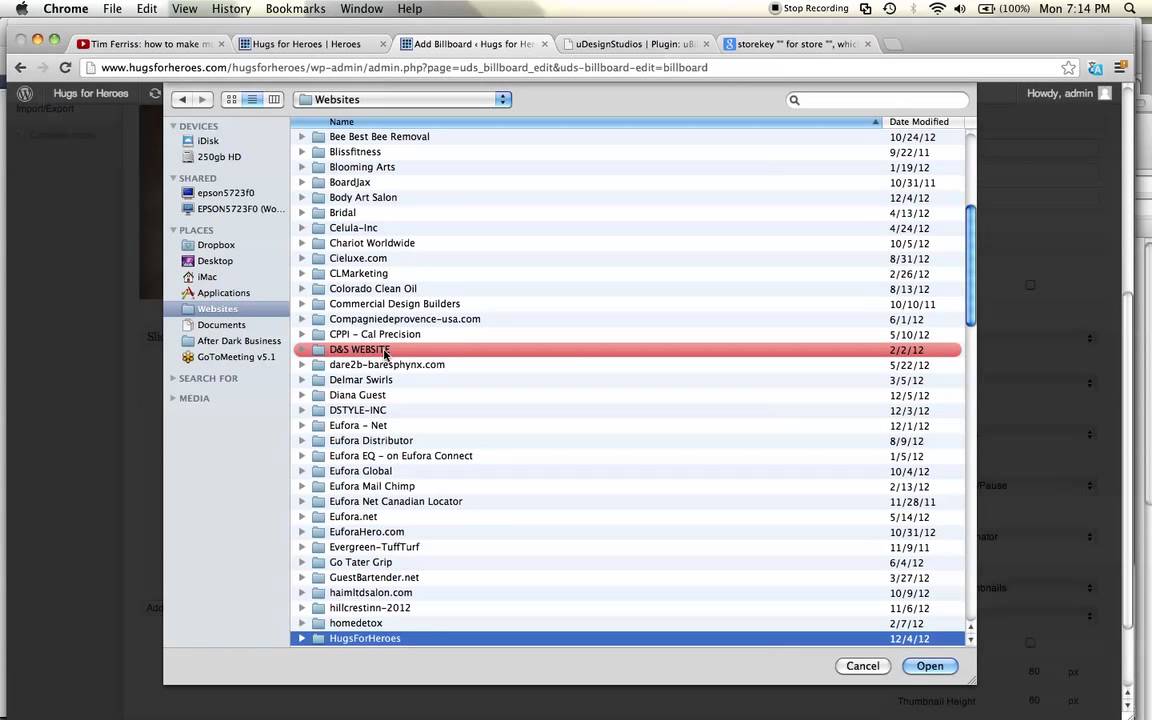Expand the HugsForHeroes folder triangle
This screenshot has height=720, width=1152.
301,638
